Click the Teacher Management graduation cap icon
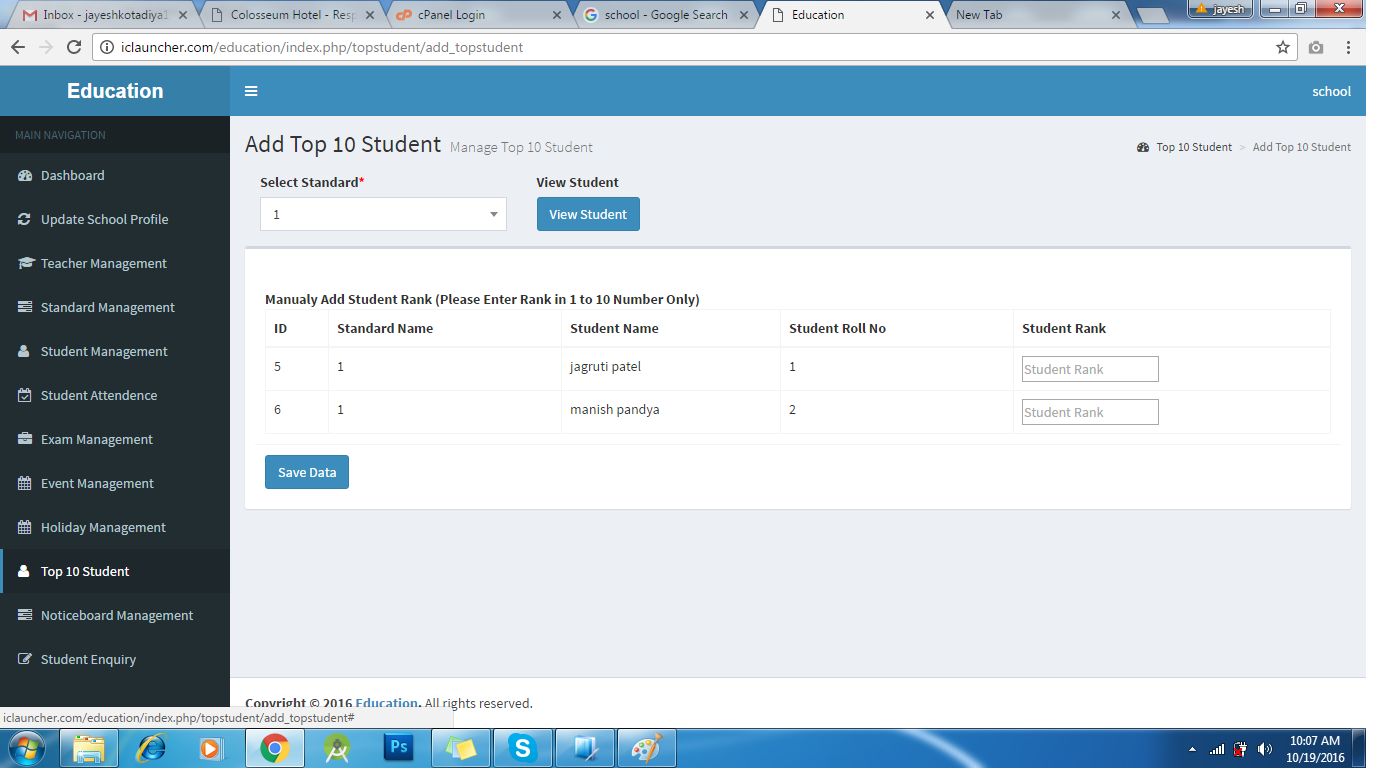The height and width of the screenshot is (776, 1379). pos(25,263)
